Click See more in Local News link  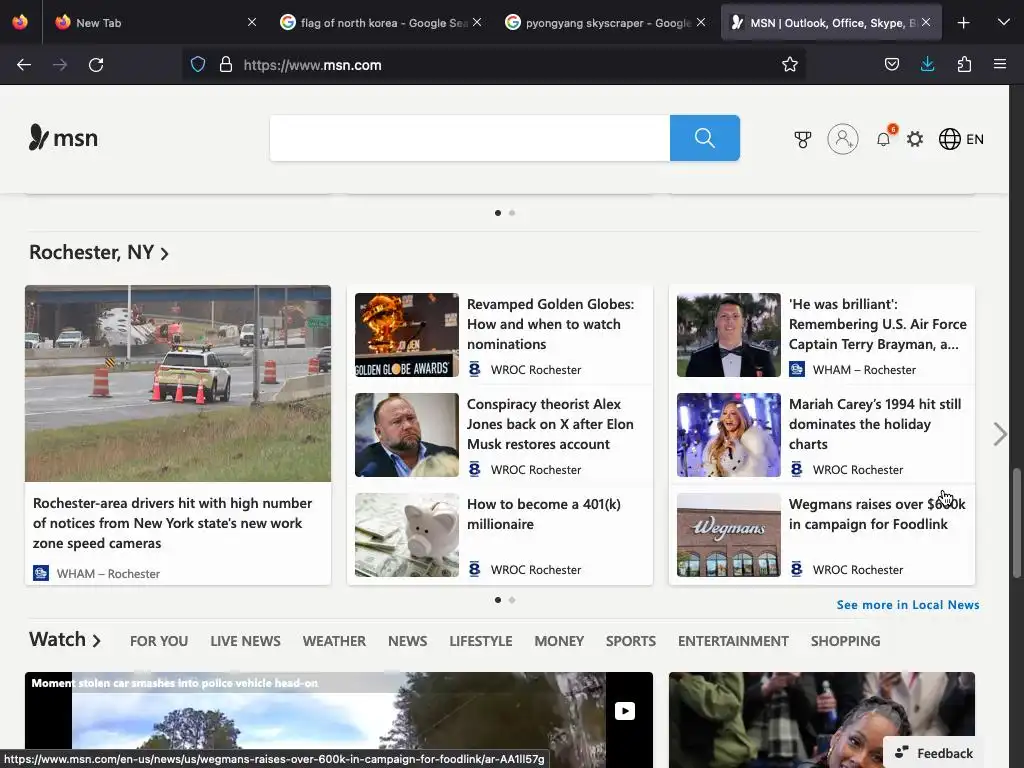click(x=908, y=605)
